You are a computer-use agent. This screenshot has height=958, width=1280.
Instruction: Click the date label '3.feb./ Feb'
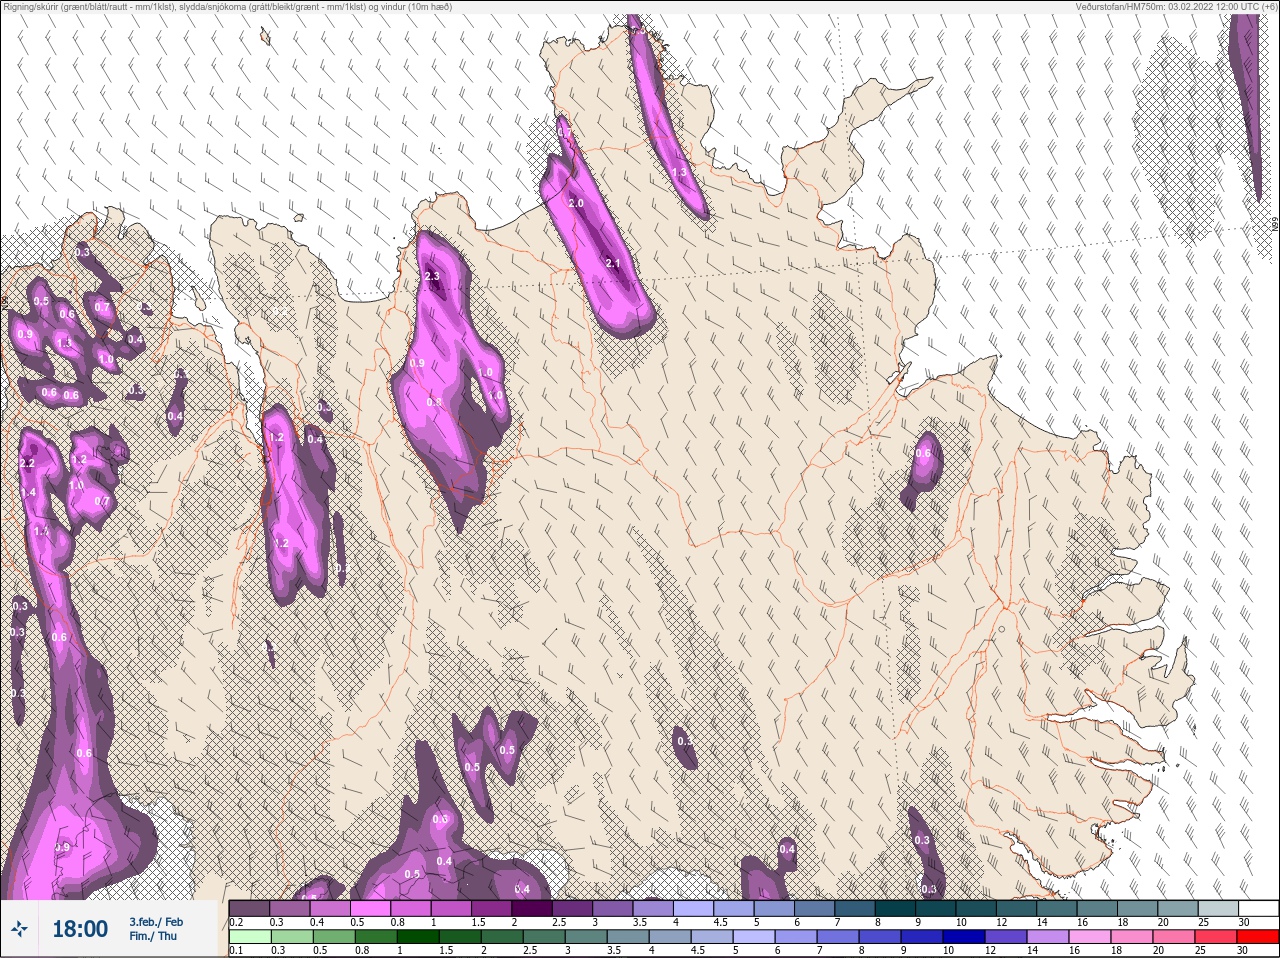coord(155,921)
